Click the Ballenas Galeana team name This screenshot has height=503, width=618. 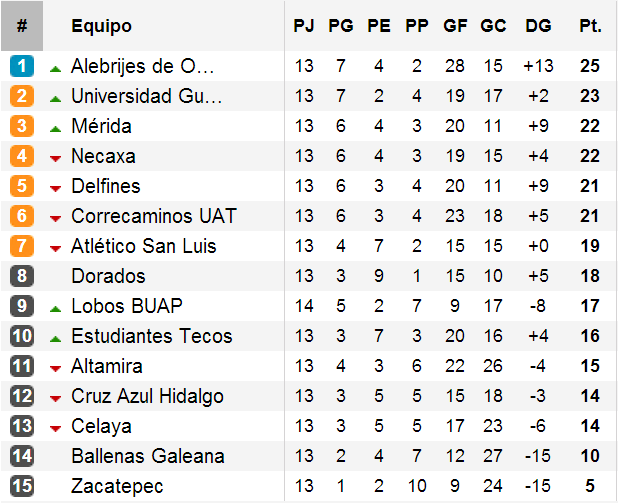[148, 457]
